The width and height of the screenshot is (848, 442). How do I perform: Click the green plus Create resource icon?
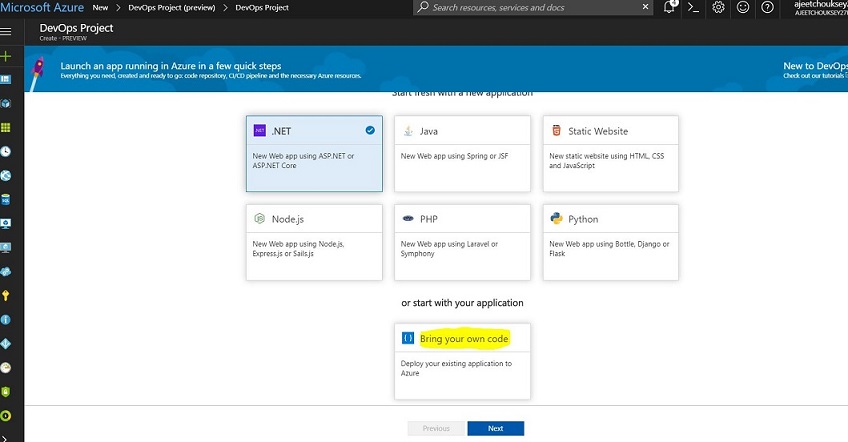(x=5, y=56)
